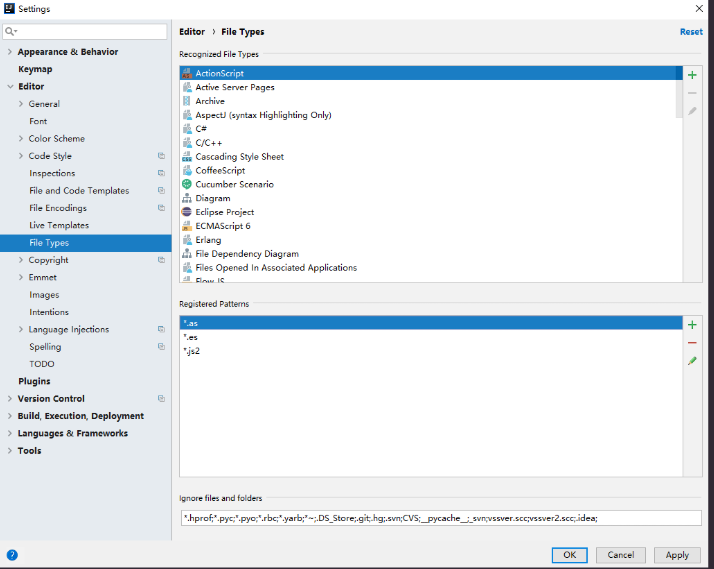Remove the selected recognized file type
This screenshot has height=569, width=714.
tap(692, 93)
